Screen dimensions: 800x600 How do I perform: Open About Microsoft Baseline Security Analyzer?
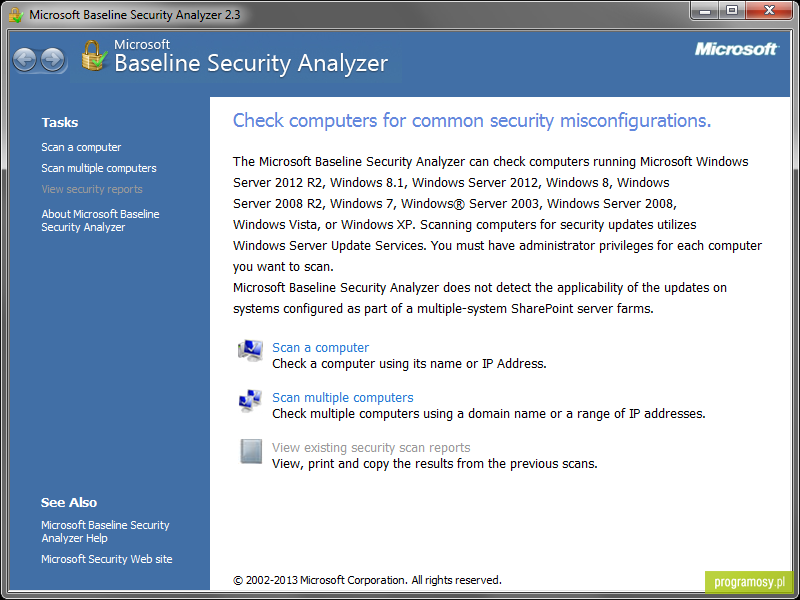101,220
